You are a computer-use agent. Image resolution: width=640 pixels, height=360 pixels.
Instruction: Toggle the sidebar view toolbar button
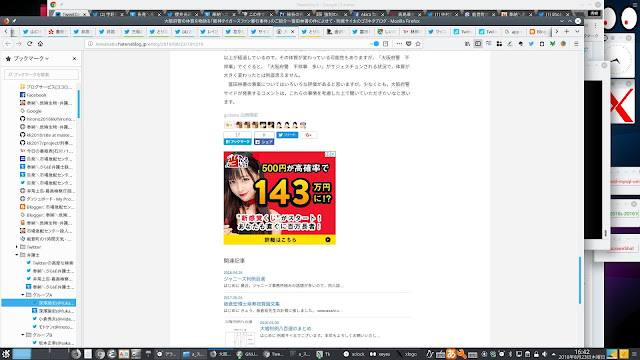tap(478, 44)
